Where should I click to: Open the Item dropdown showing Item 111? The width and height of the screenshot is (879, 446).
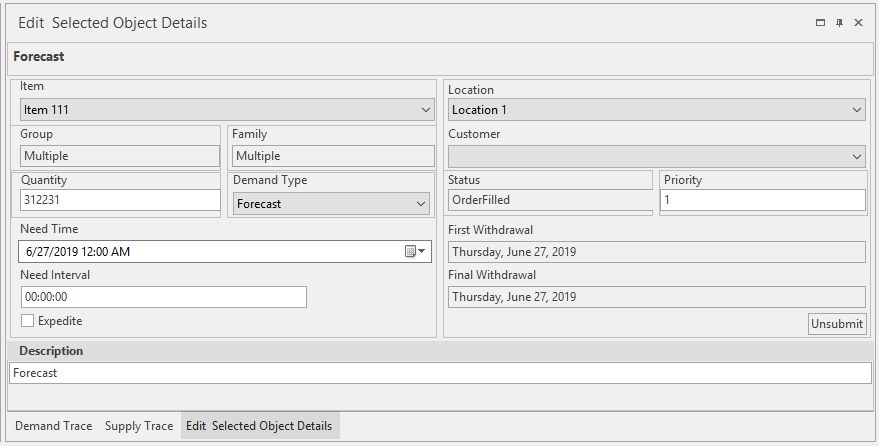227,110
